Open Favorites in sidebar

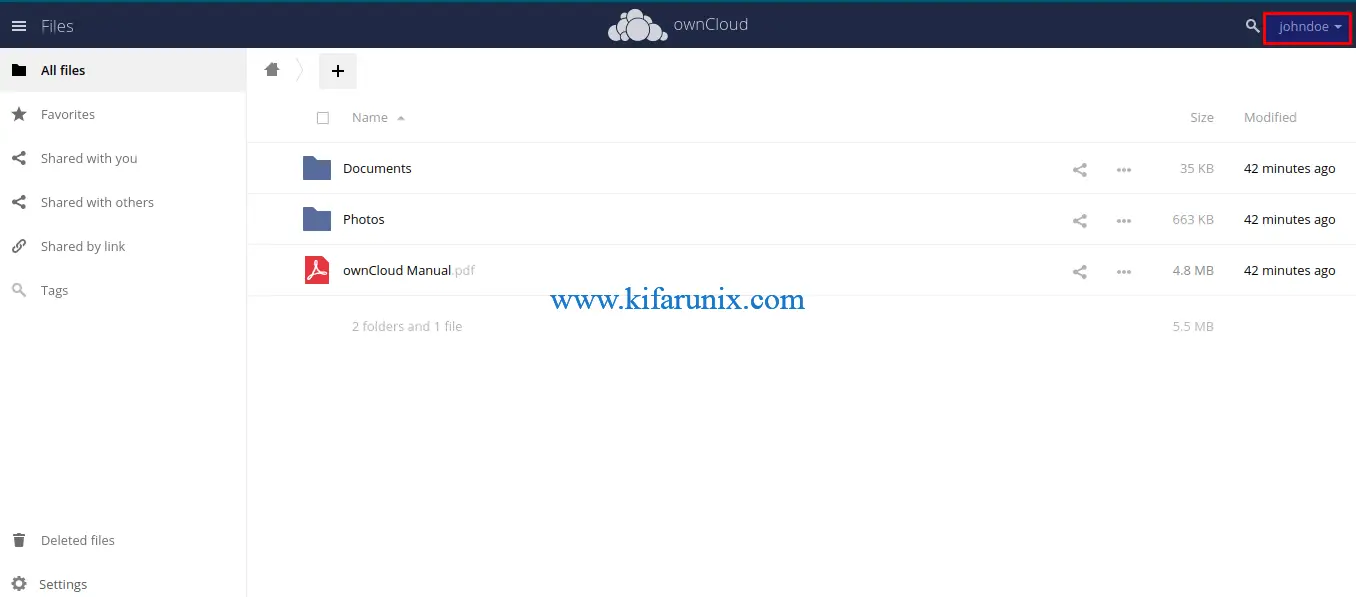pos(123,114)
